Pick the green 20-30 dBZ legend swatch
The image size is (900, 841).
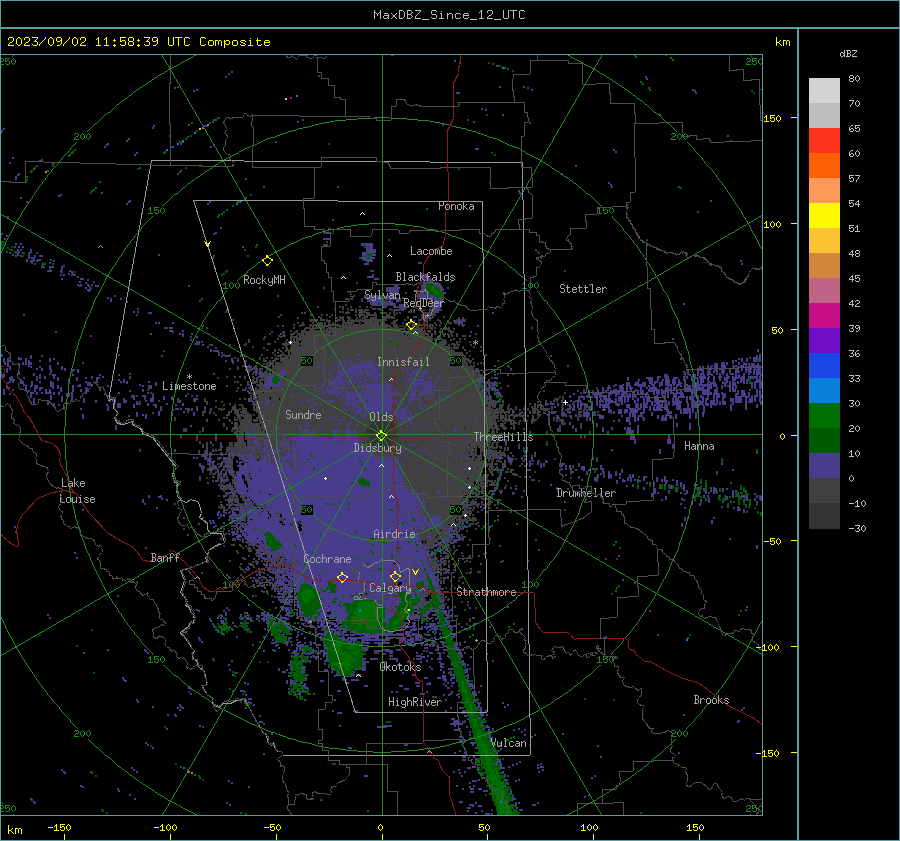click(824, 416)
